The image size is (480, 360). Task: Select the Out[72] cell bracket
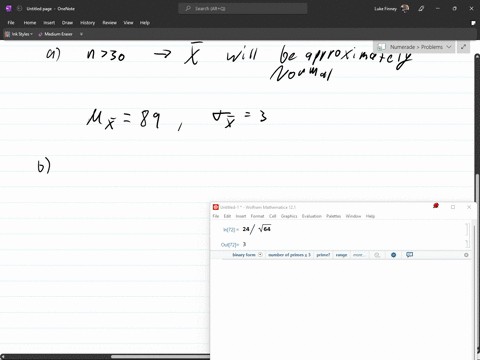(467, 244)
